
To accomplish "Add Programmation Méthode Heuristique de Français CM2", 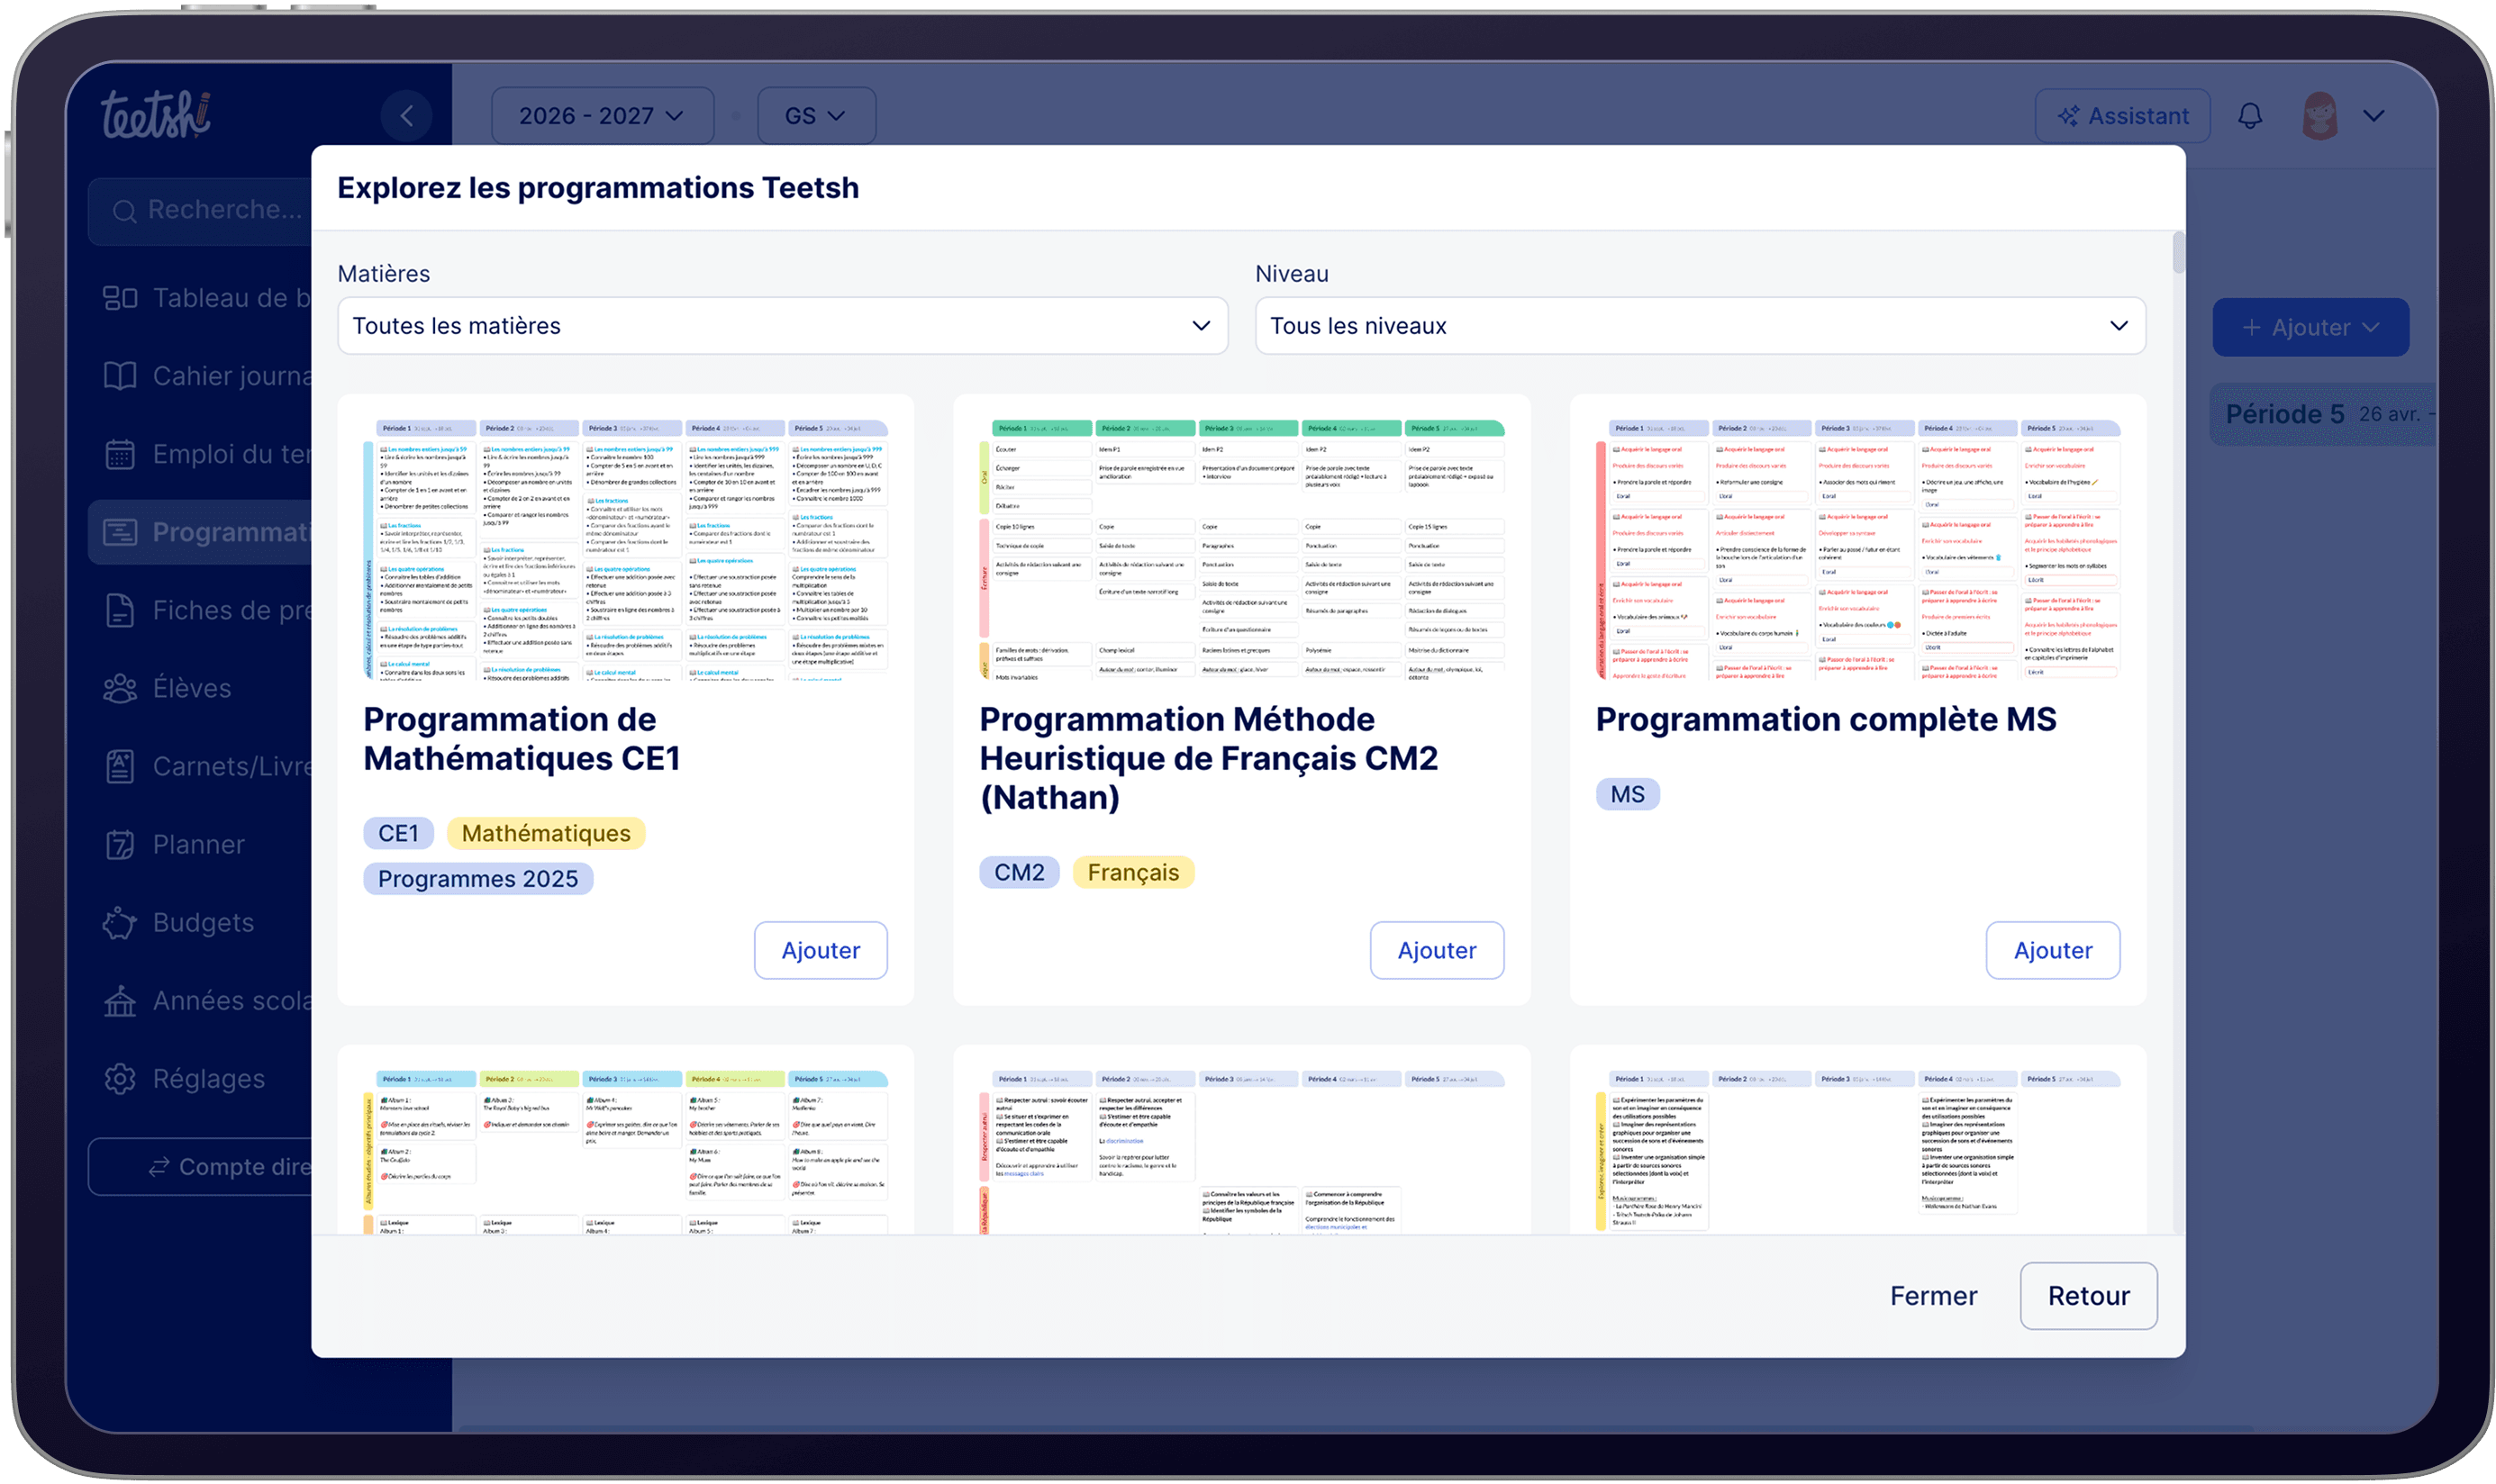I will coord(1436,950).
